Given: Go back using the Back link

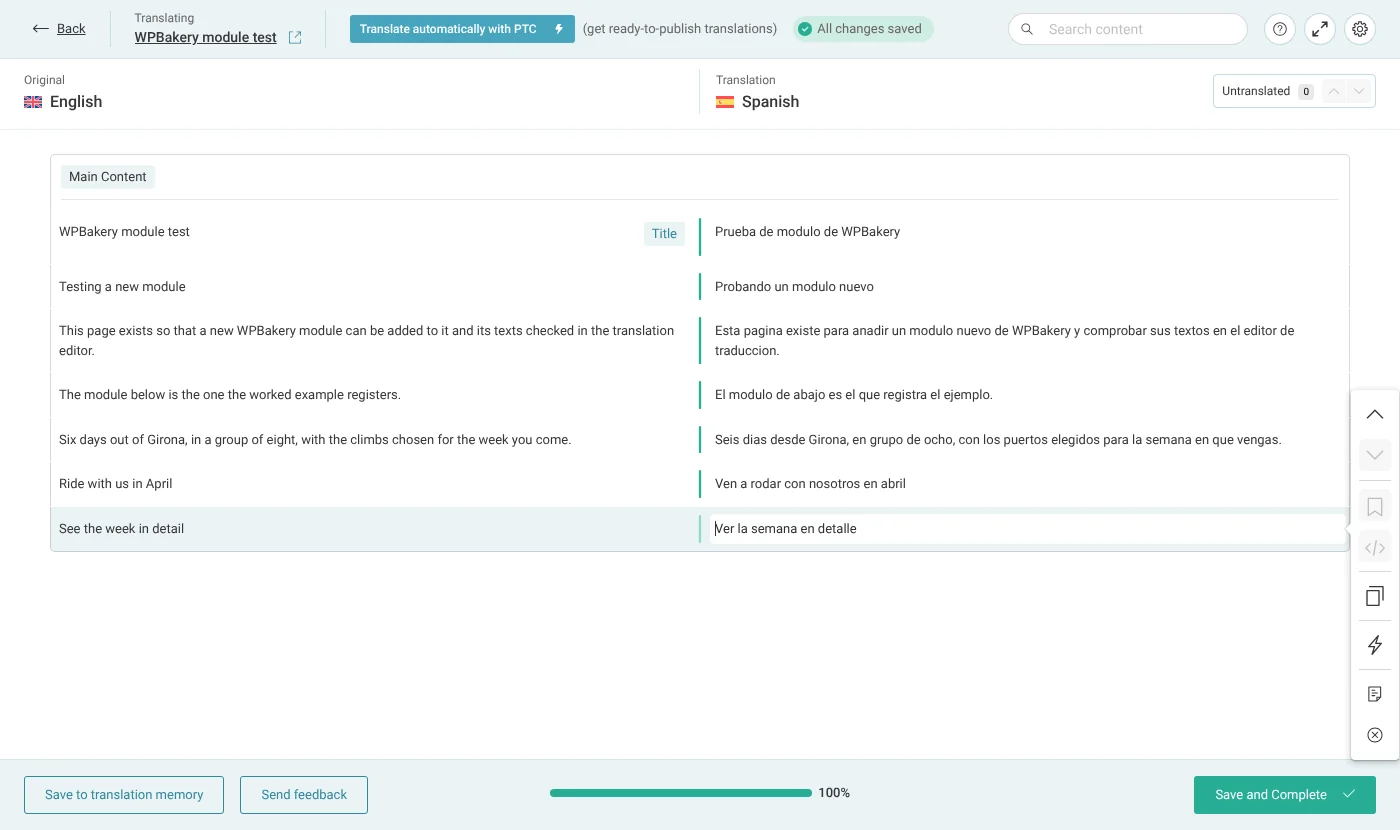Looking at the screenshot, I should pos(59,29).
